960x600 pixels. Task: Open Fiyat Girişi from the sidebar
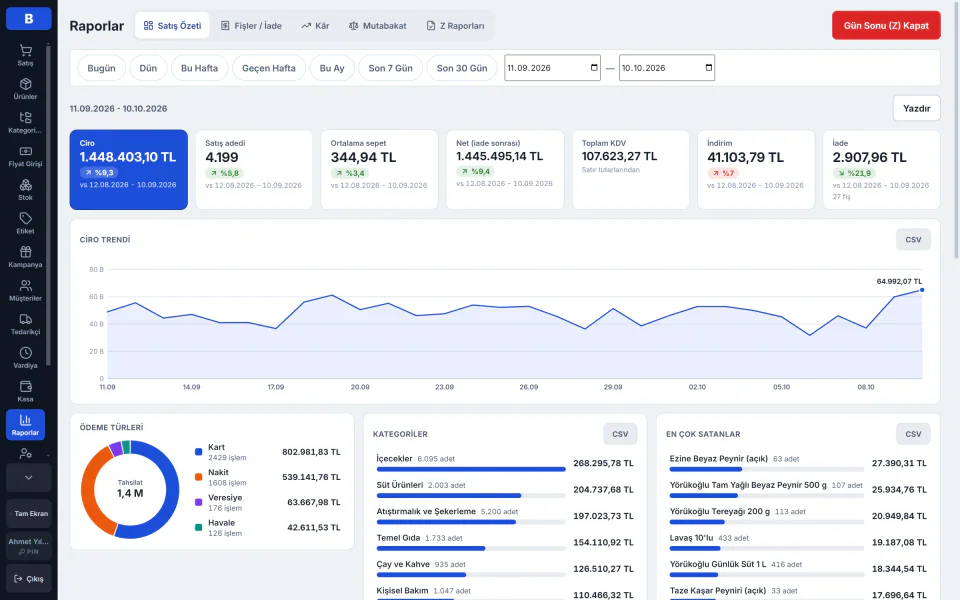tap(25, 156)
